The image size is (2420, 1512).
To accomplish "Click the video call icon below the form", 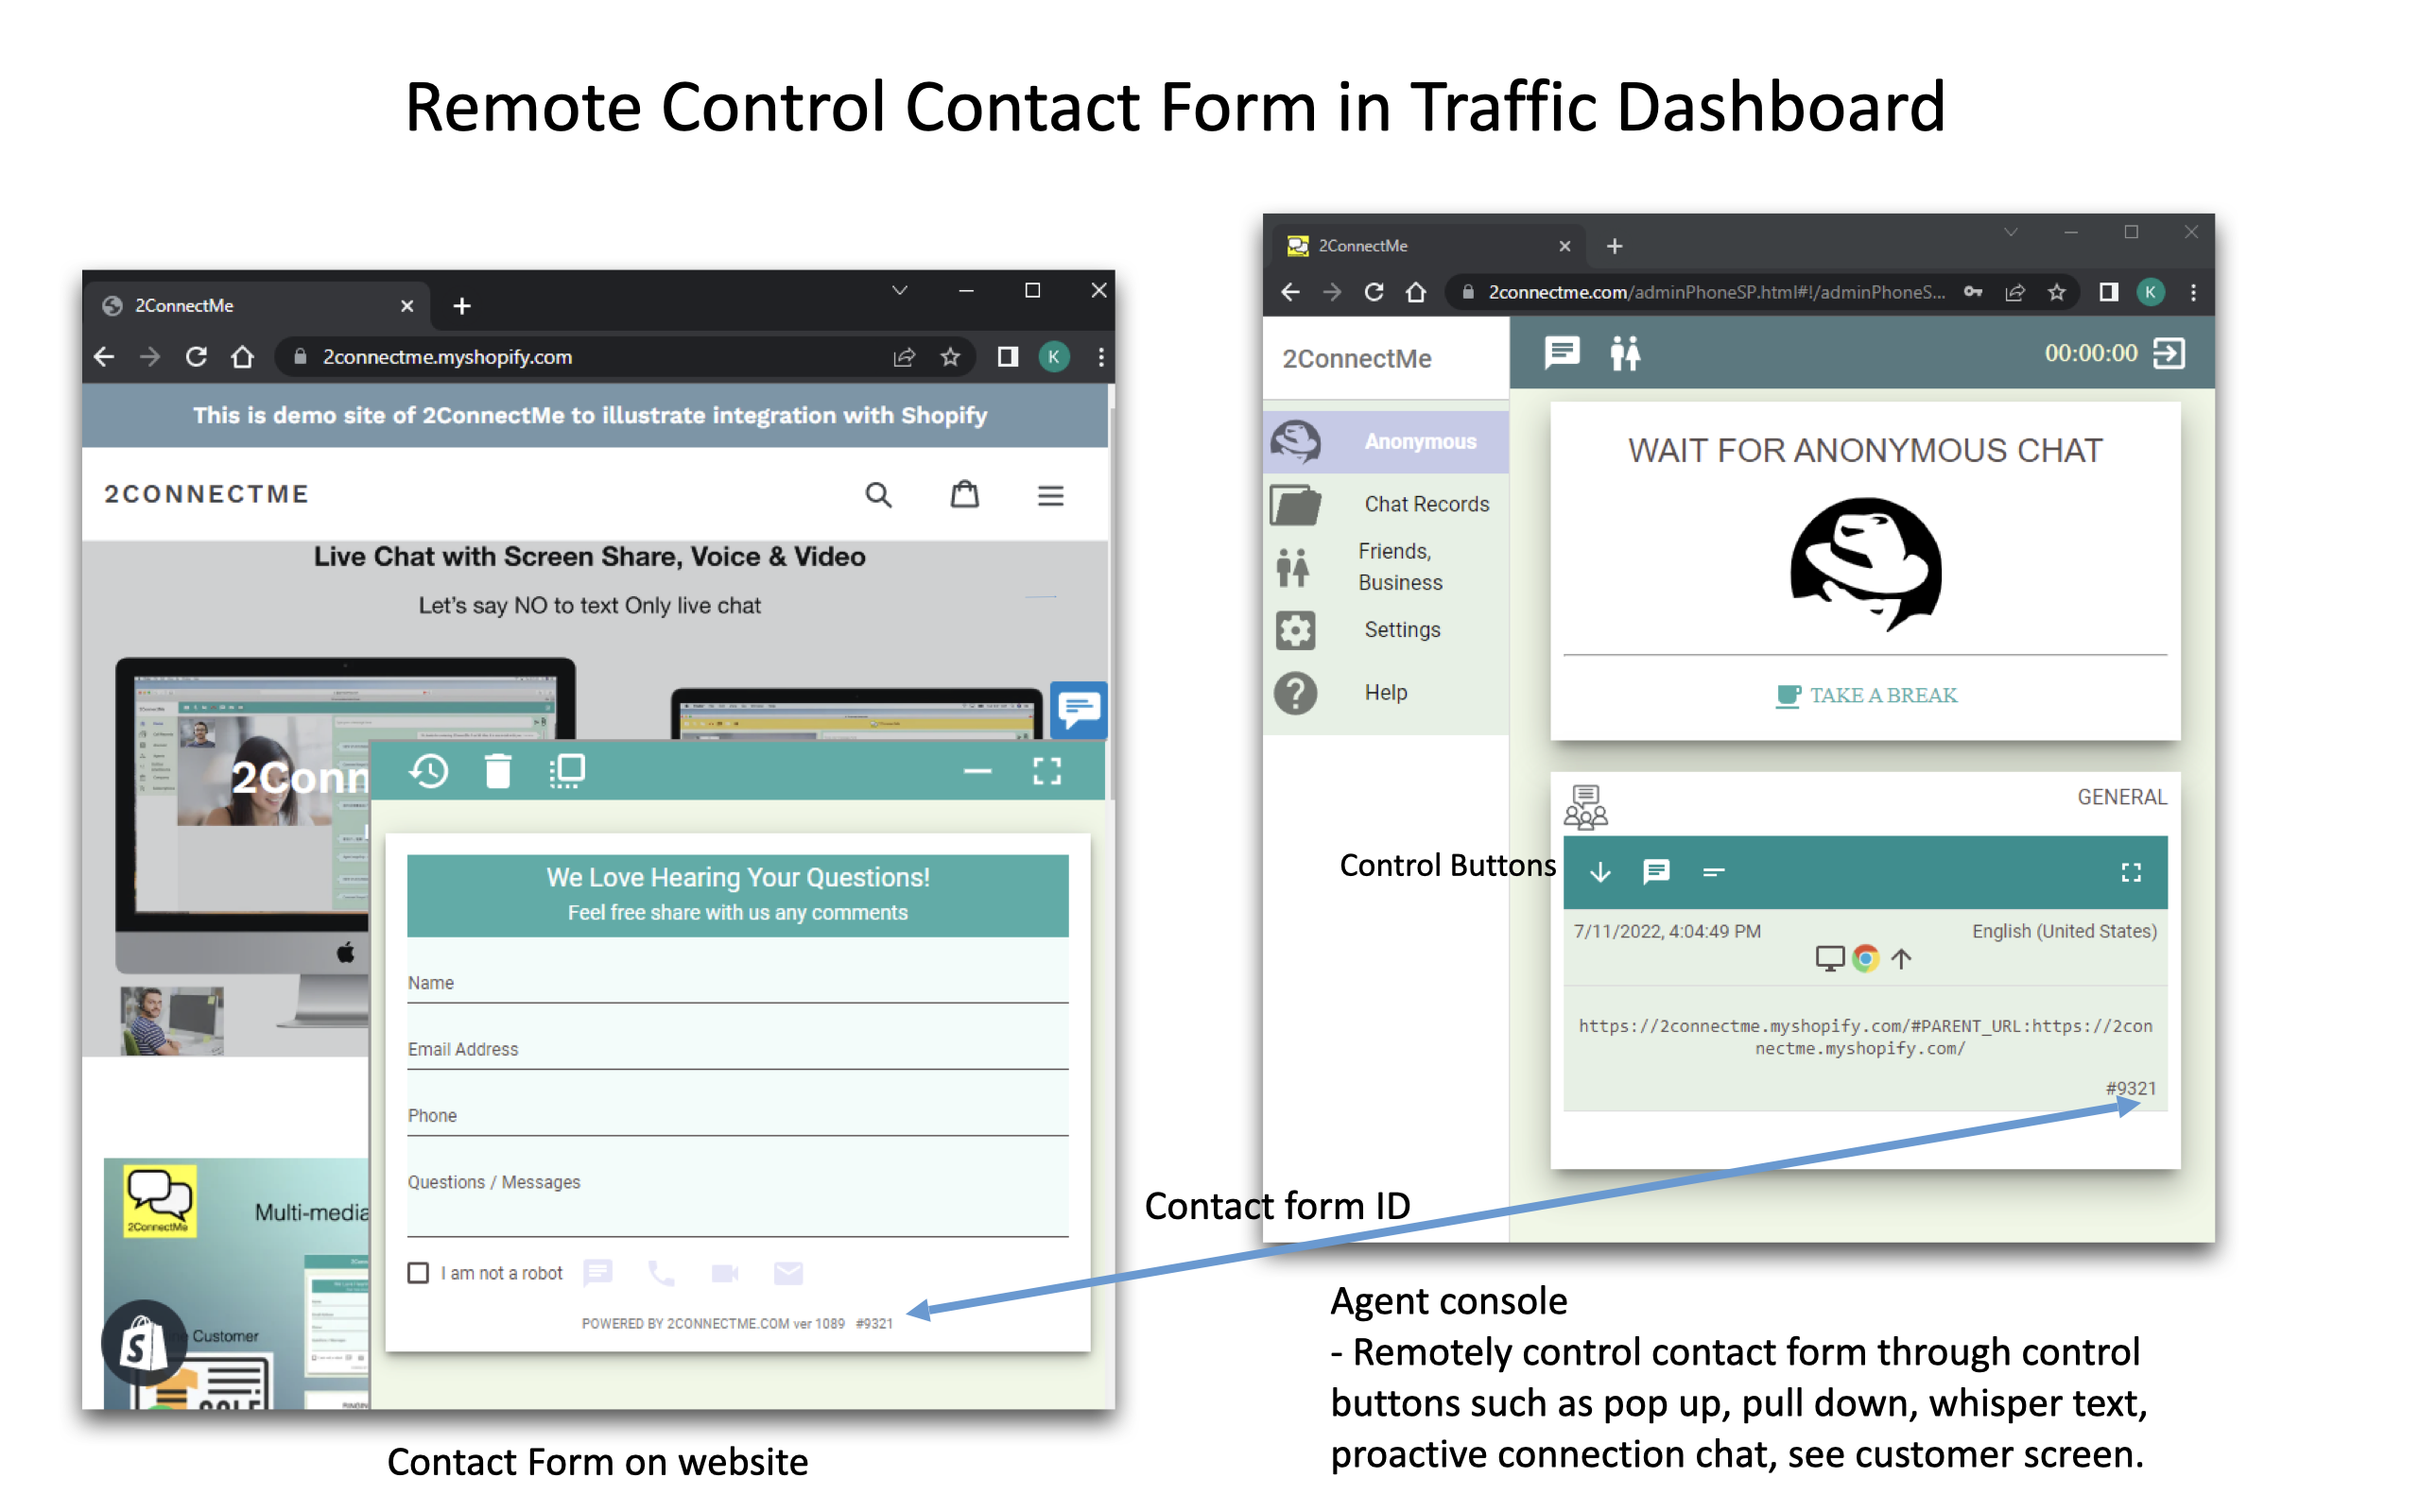I will (x=725, y=1273).
